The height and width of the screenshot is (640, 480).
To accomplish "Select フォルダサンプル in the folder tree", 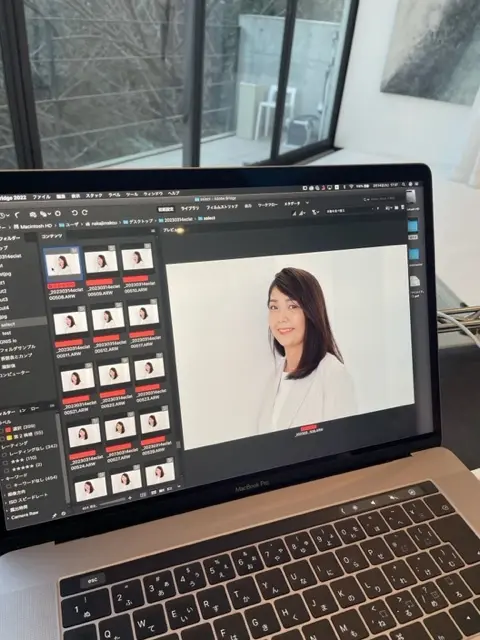I will point(18,349).
